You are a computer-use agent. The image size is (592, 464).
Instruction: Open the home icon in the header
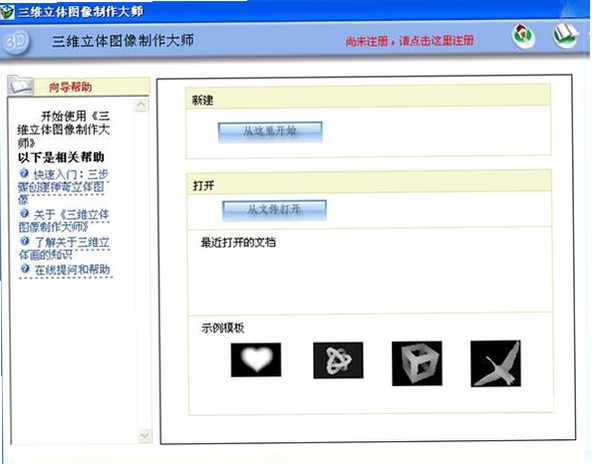click(x=523, y=36)
